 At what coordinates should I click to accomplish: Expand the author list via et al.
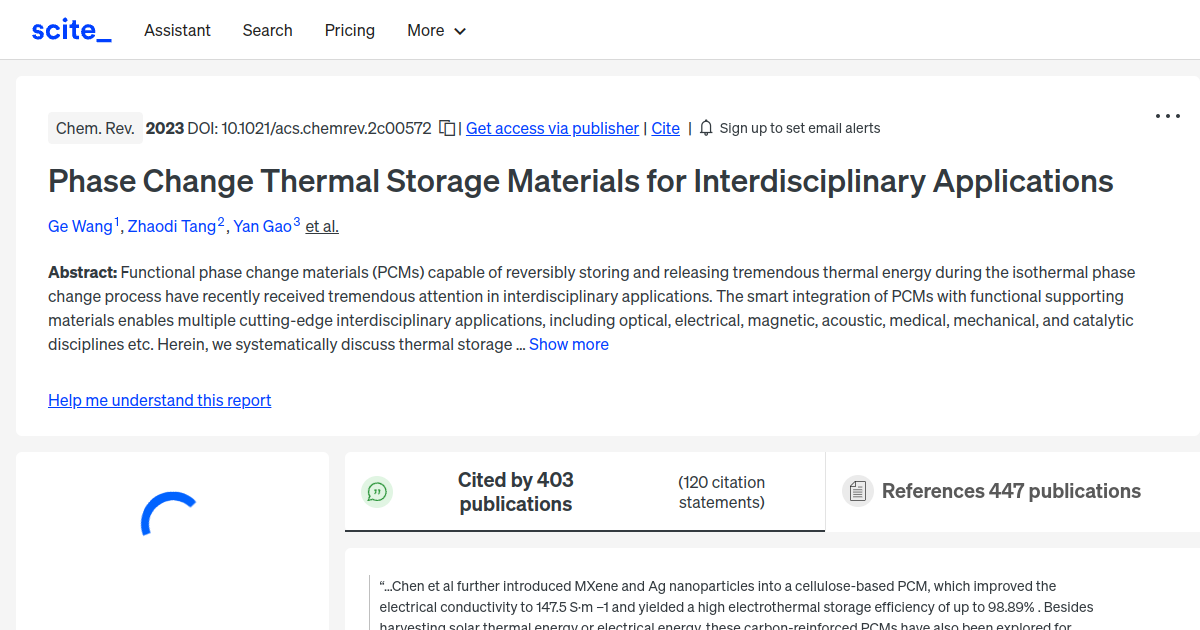coord(321,226)
